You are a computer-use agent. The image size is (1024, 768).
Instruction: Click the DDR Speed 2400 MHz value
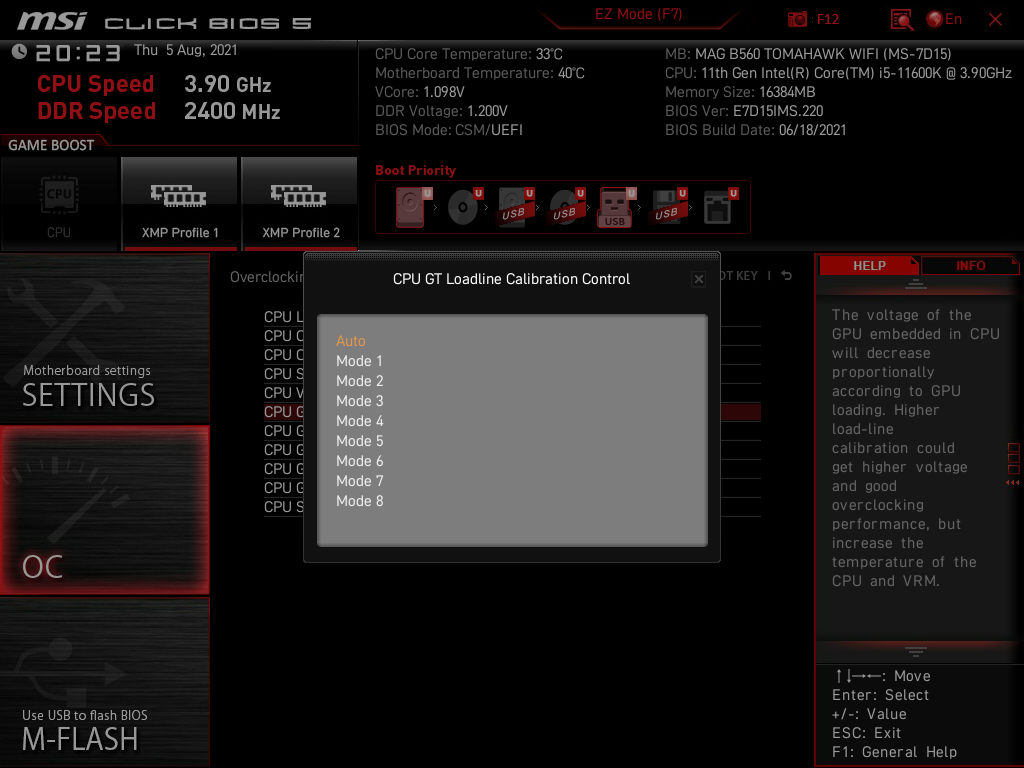coord(232,112)
